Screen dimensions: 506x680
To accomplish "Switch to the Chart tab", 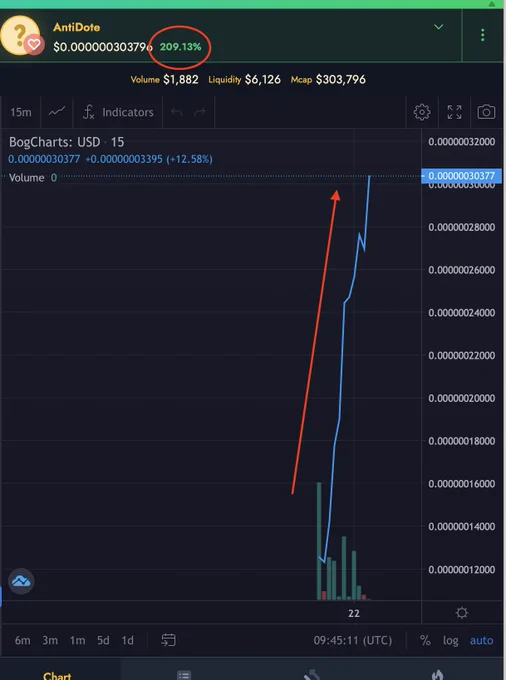I will [57, 675].
